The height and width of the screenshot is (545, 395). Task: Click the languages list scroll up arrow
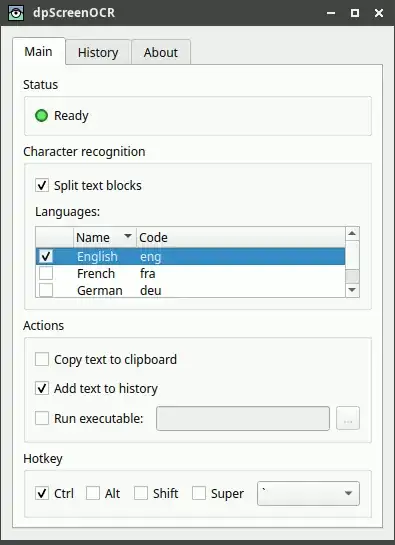click(352, 234)
